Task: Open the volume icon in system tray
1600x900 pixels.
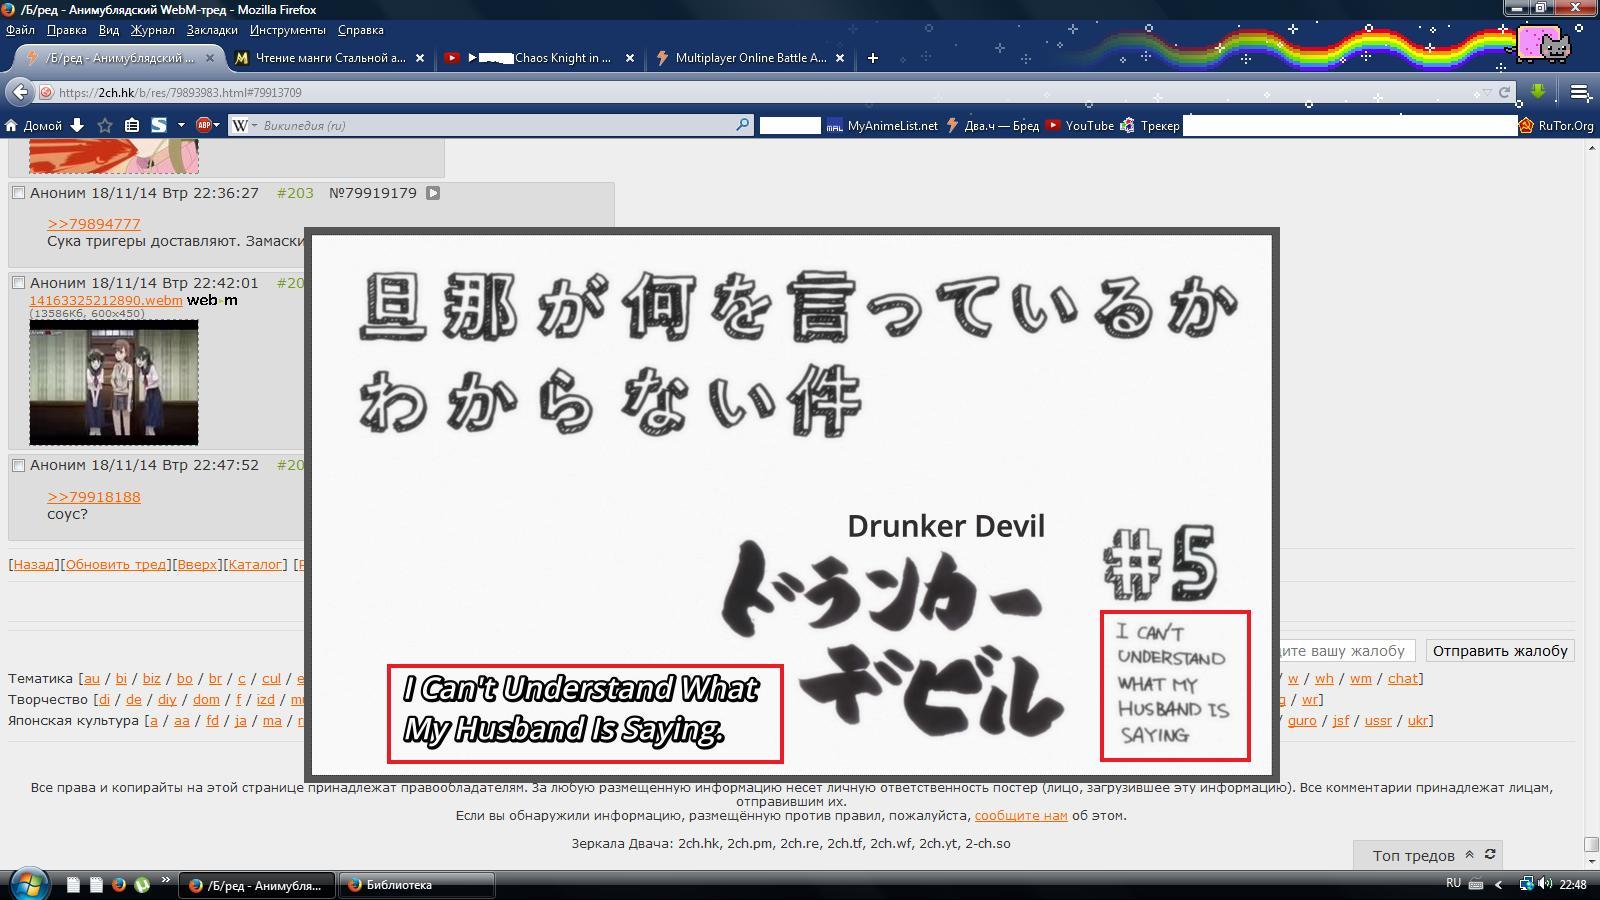Action: [1547, 884]
